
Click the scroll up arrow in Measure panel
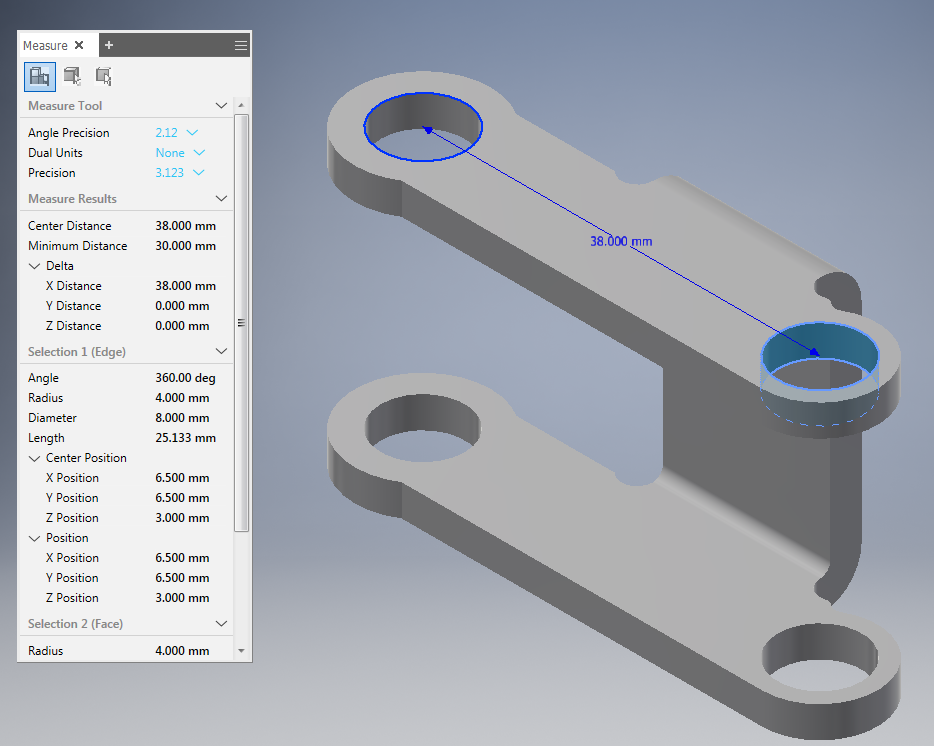click(241, 105)
